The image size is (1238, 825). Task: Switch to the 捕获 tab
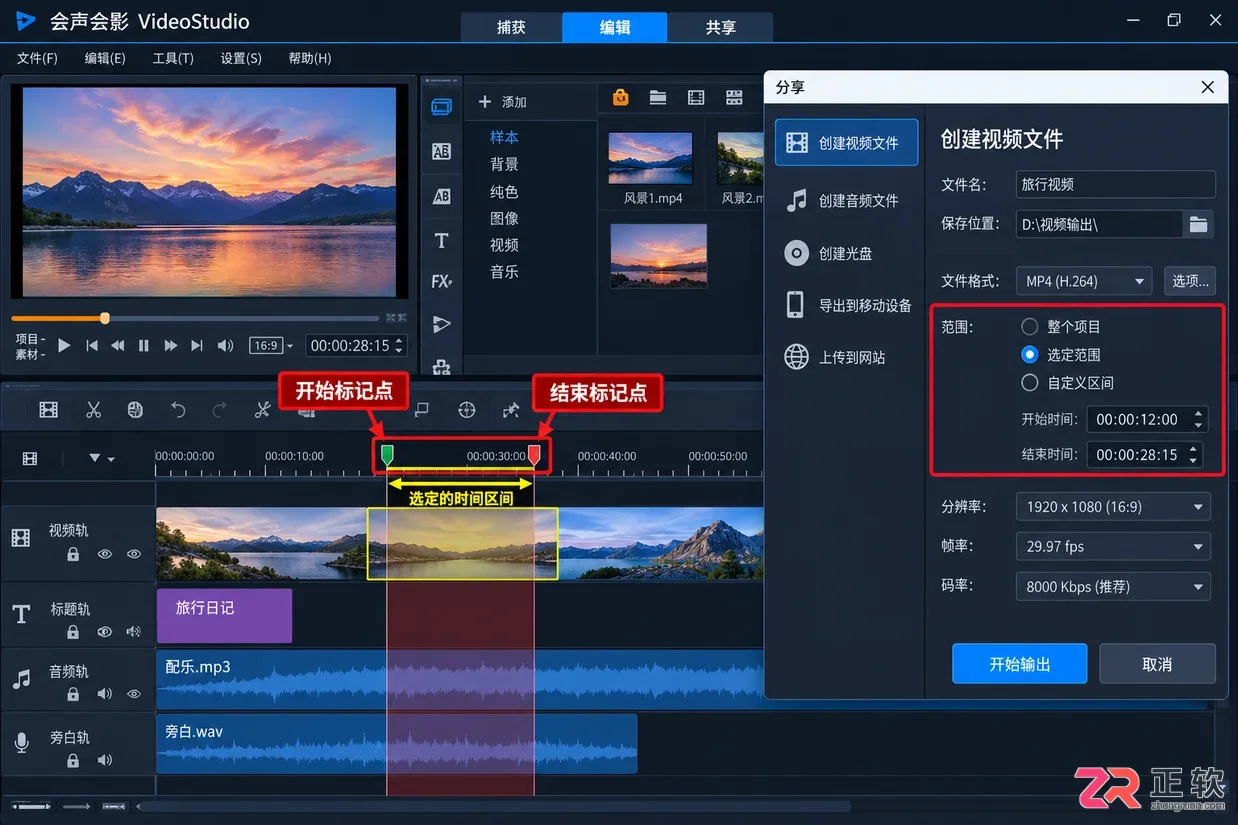point(511,27)
